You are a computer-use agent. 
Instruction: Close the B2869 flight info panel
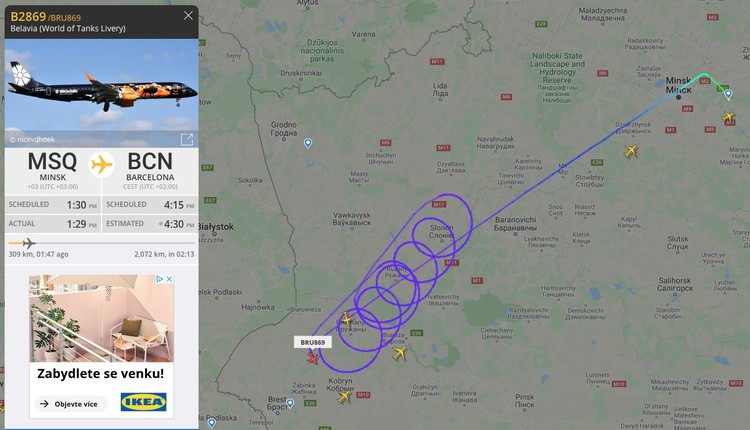point(188,15)
